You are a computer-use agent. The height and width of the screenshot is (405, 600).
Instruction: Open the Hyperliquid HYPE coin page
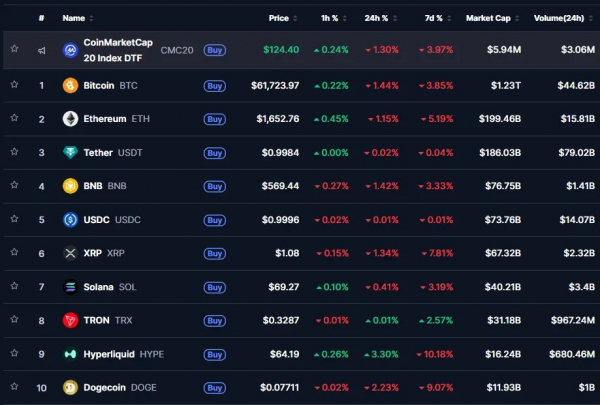click(123, 354)
